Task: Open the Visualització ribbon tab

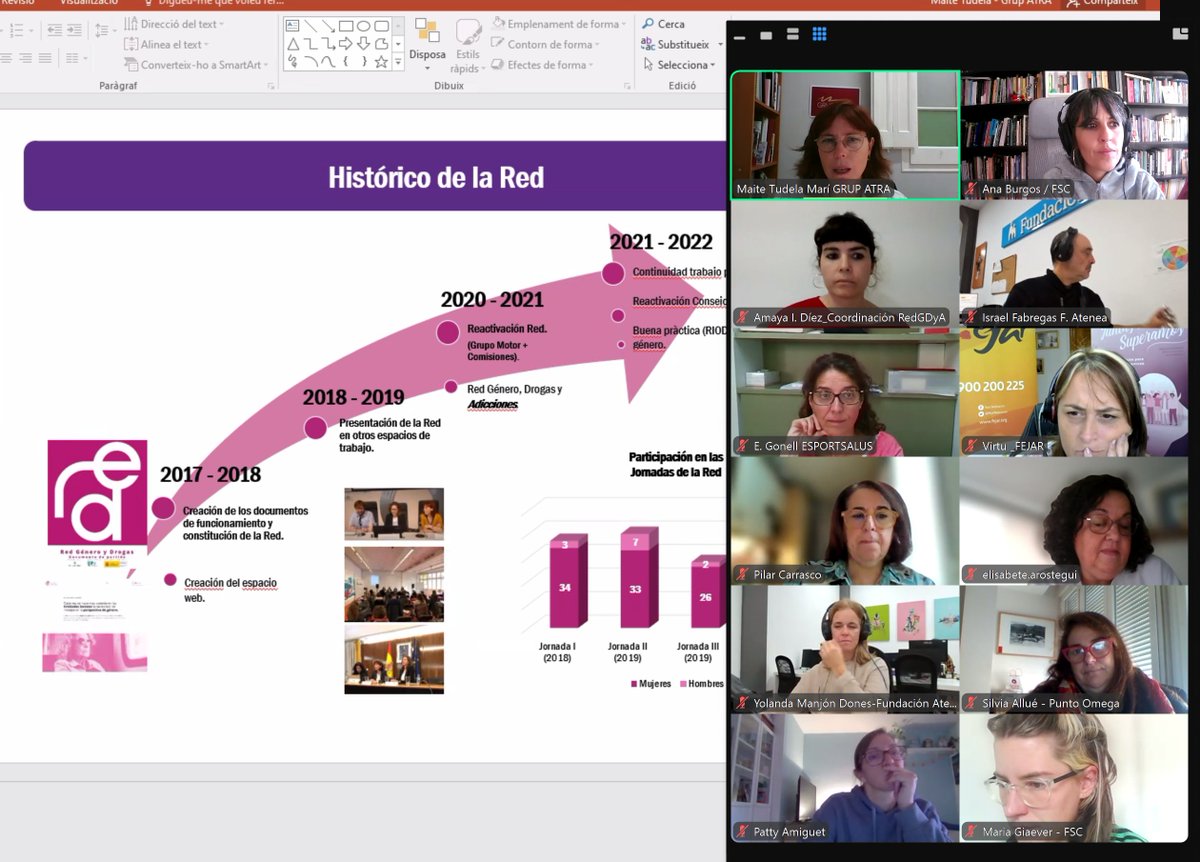Action: [x=88, y=3]
